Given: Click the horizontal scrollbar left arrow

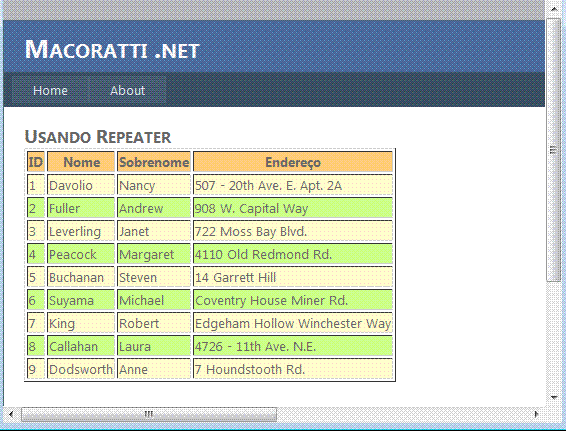Looking at the screenshot, I should pos(11,414).
